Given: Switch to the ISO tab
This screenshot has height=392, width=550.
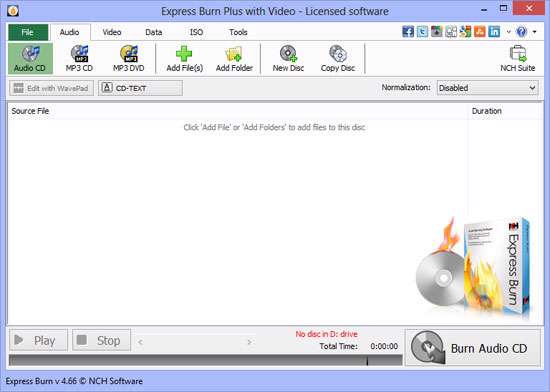Looking at the screenshot, I should click(x=196, y=32).
